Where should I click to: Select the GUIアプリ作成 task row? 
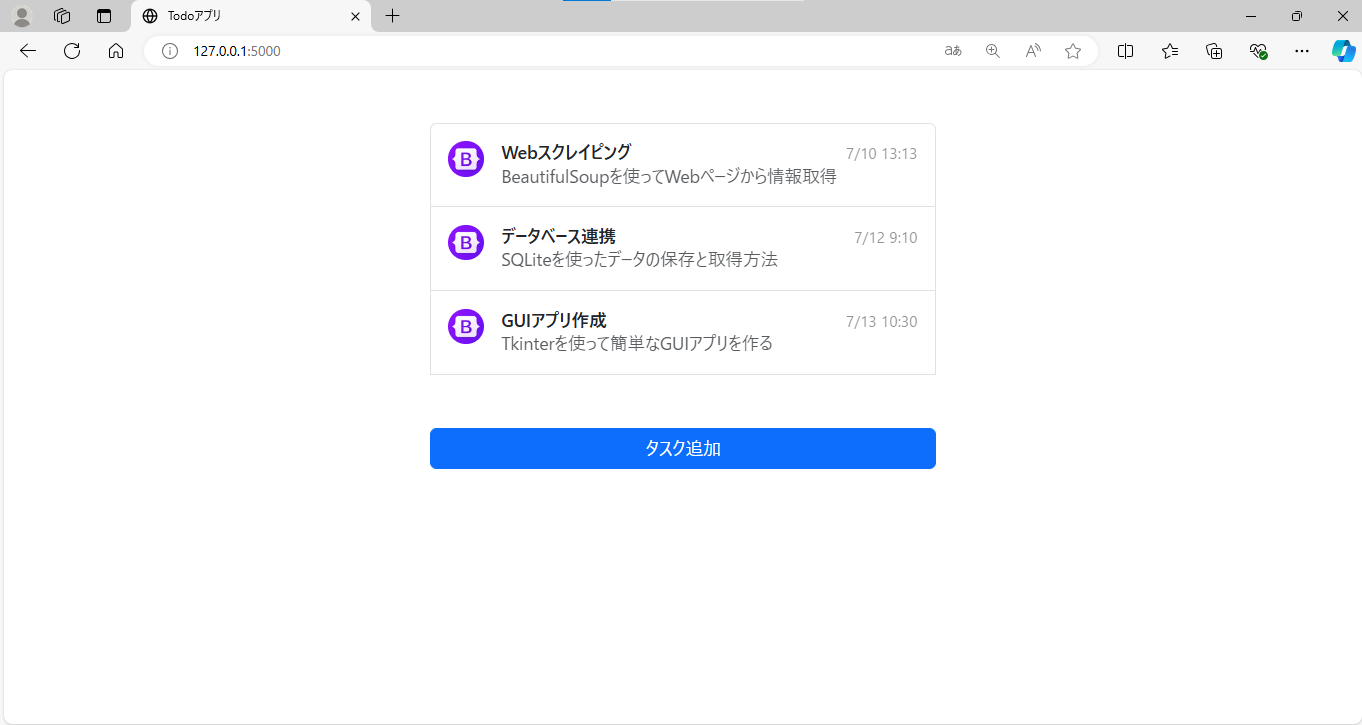point(683,332)
